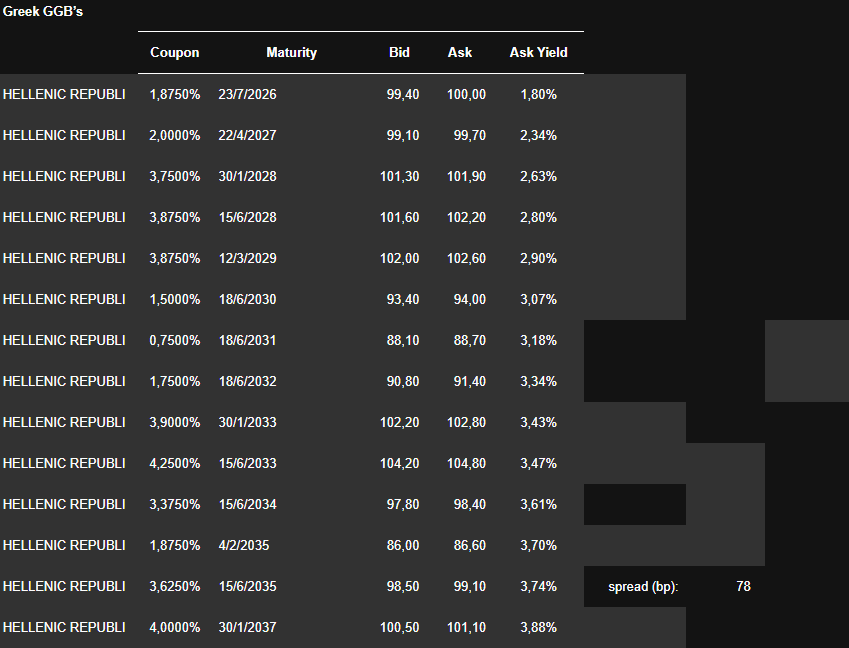Viewport: 849px width, 648px height.
Task: Select the 15/6/2035 maturity cell
Action: (x=247, y=586)
